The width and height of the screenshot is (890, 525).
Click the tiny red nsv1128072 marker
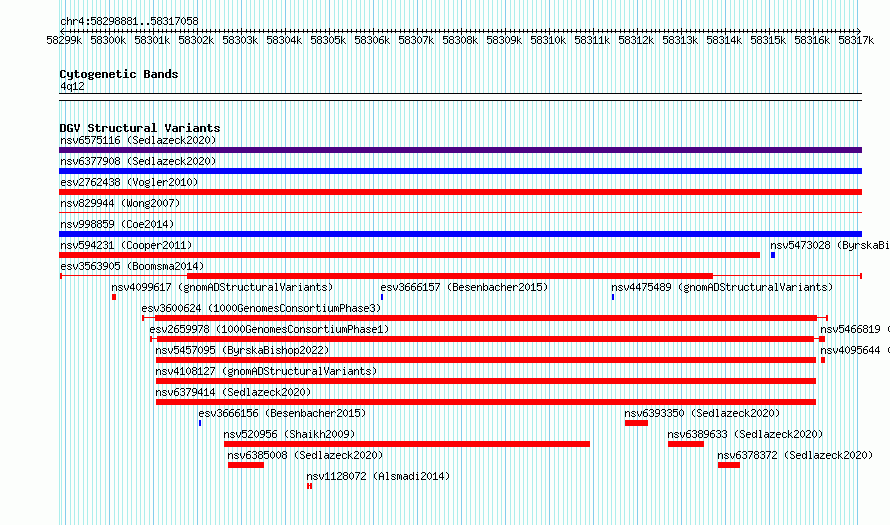click(309, 486)
